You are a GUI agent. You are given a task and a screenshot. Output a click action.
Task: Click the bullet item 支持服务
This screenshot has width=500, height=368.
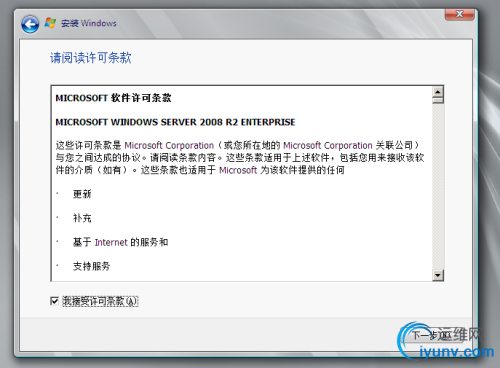[x=92, y=266]
